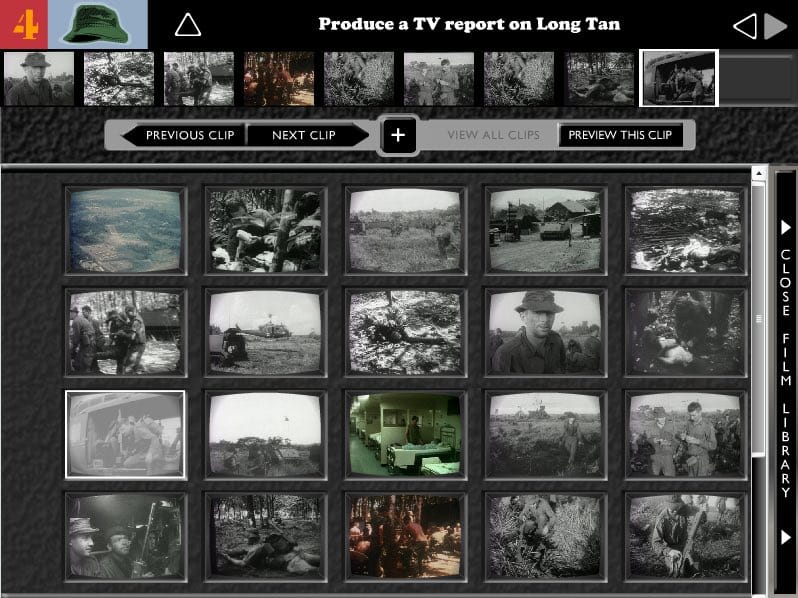Image resolution: width=798 pixels, height=598 pixels.
Task: Select the red-tinted color clip in timeline
Action: 279,79
